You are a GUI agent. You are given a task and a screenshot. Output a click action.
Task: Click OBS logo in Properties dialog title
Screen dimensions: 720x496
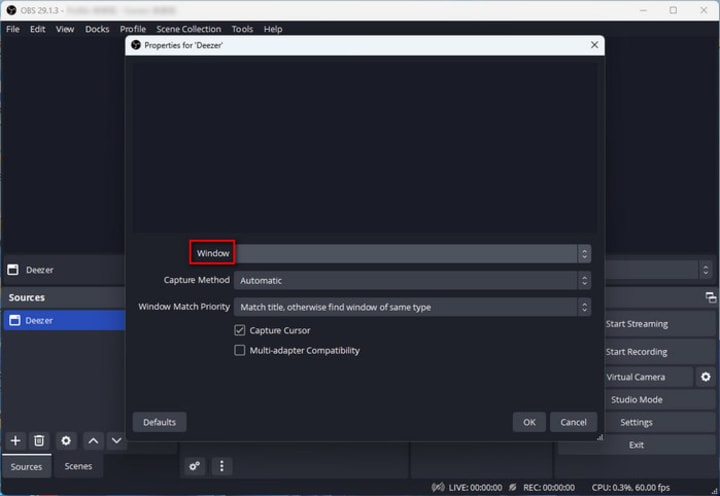pos(136,45)
